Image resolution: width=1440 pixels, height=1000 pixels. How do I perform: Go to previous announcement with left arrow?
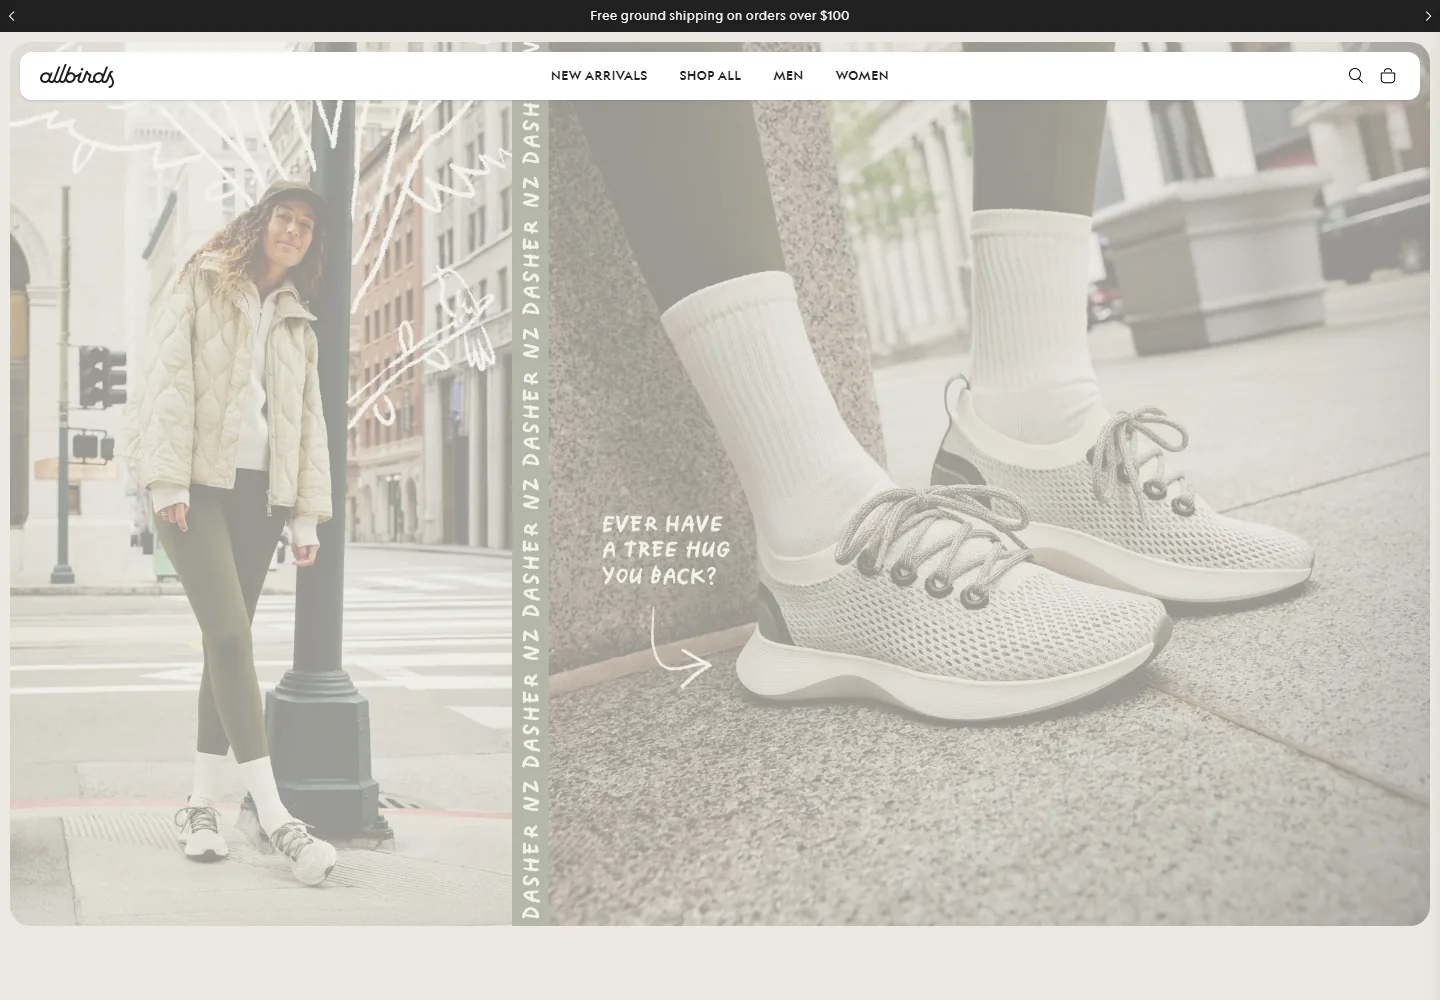[x=12, y=16]
